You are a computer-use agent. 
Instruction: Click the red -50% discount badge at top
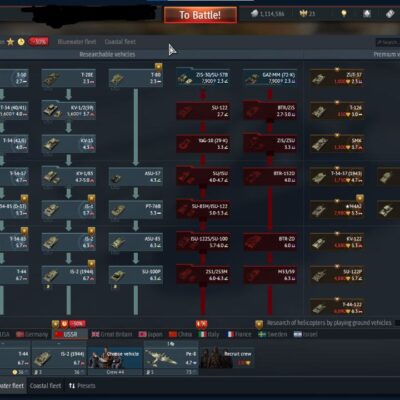point(38,42)
